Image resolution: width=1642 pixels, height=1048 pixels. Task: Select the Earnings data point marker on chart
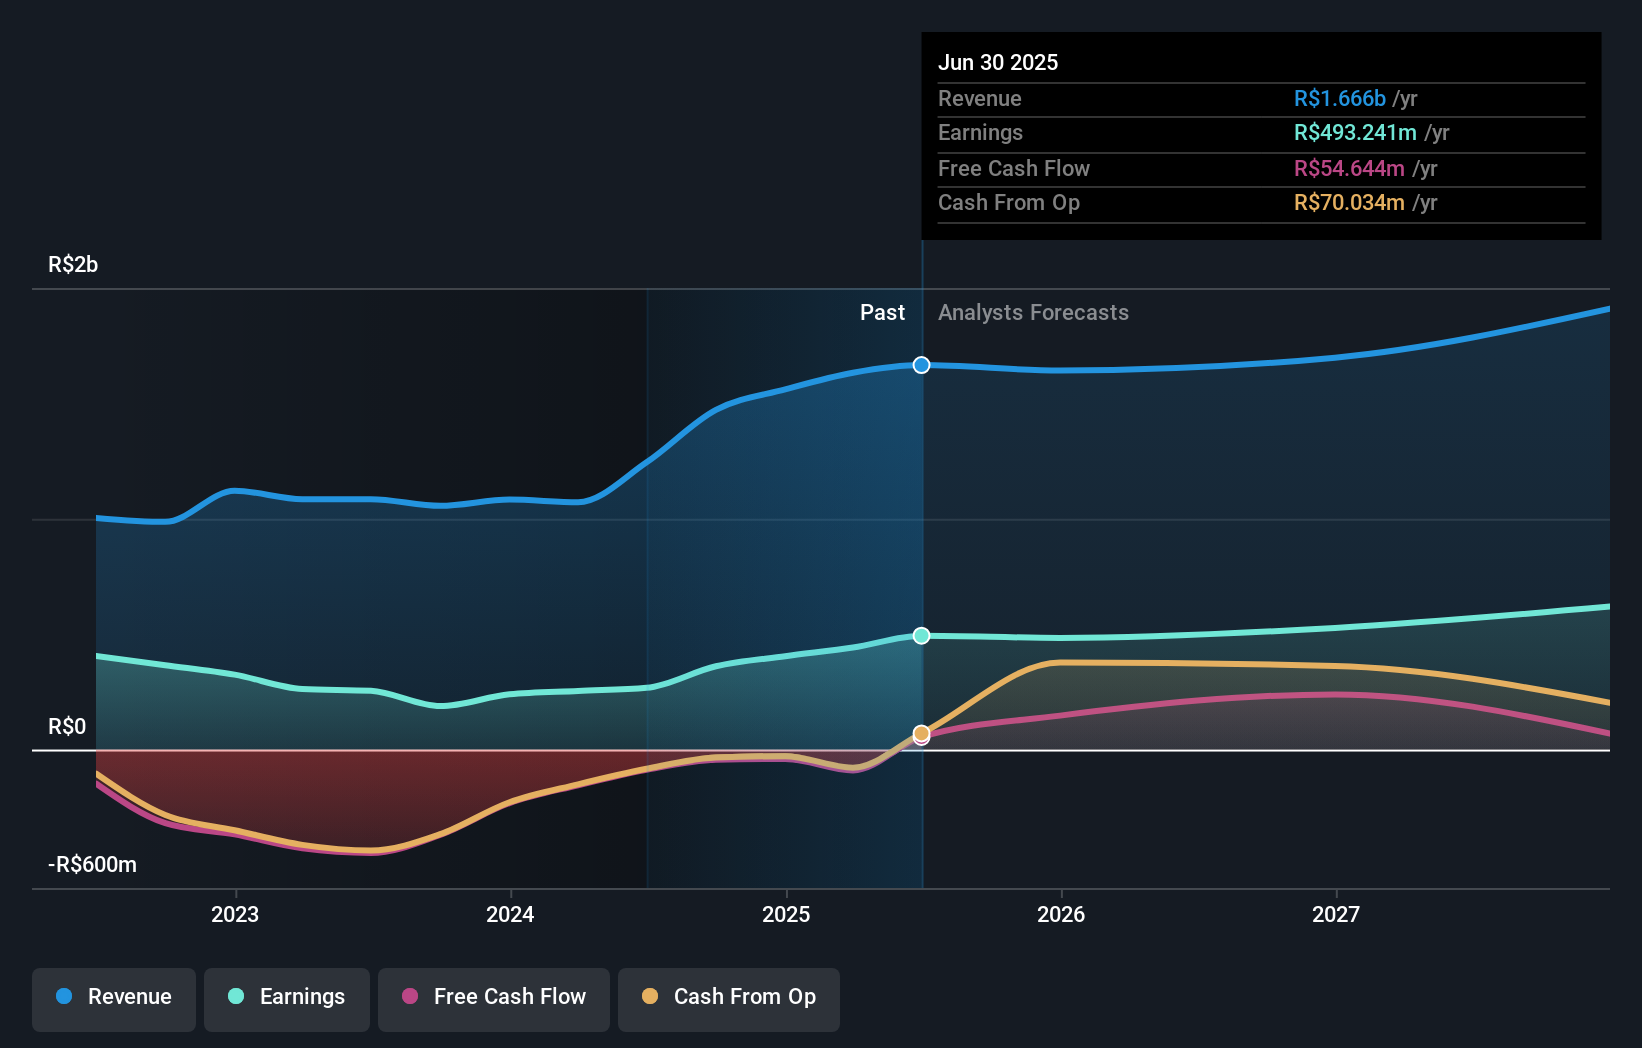point(920,636)
